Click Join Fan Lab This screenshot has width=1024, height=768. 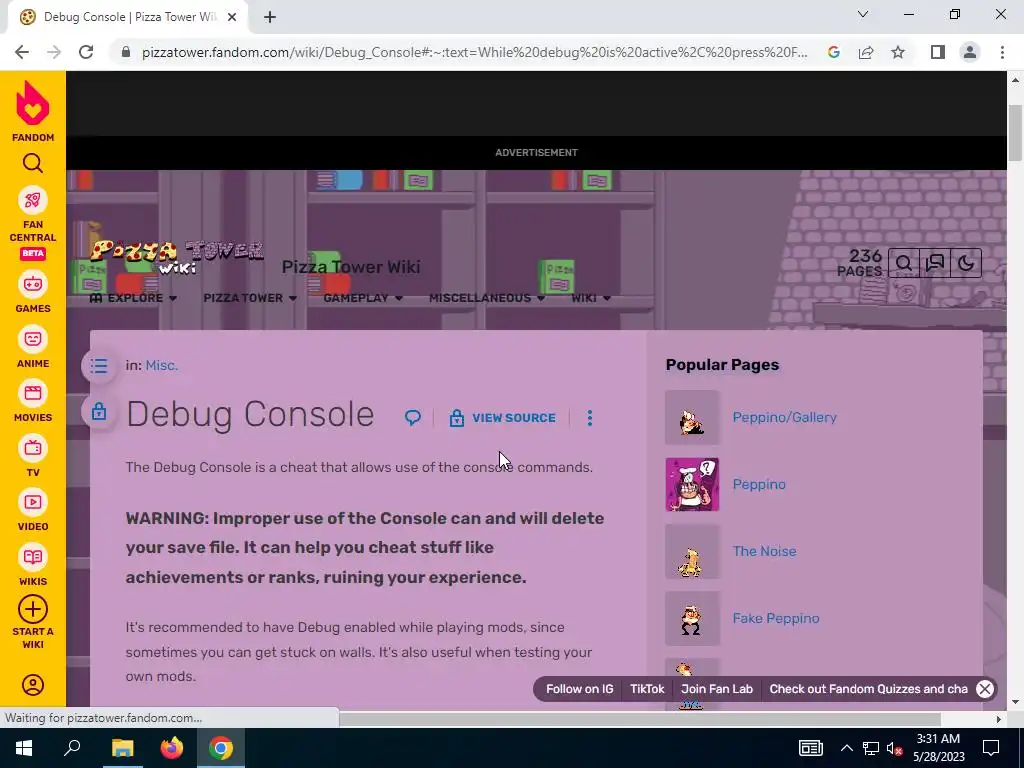(717, 689)
